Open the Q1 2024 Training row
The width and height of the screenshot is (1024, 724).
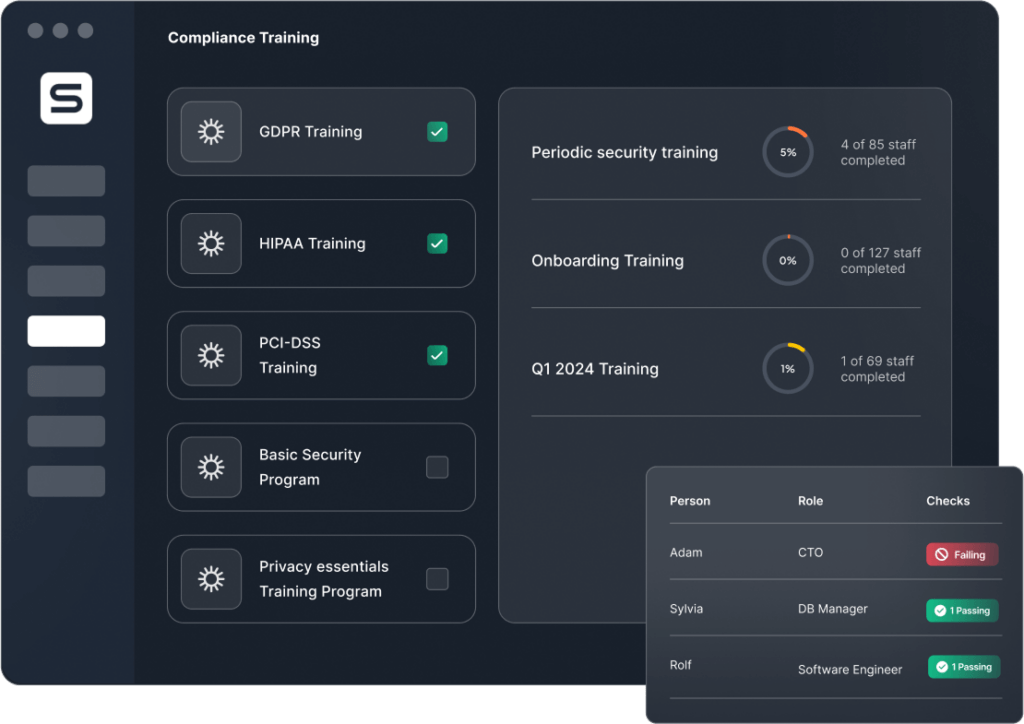[x=726, y=369]
